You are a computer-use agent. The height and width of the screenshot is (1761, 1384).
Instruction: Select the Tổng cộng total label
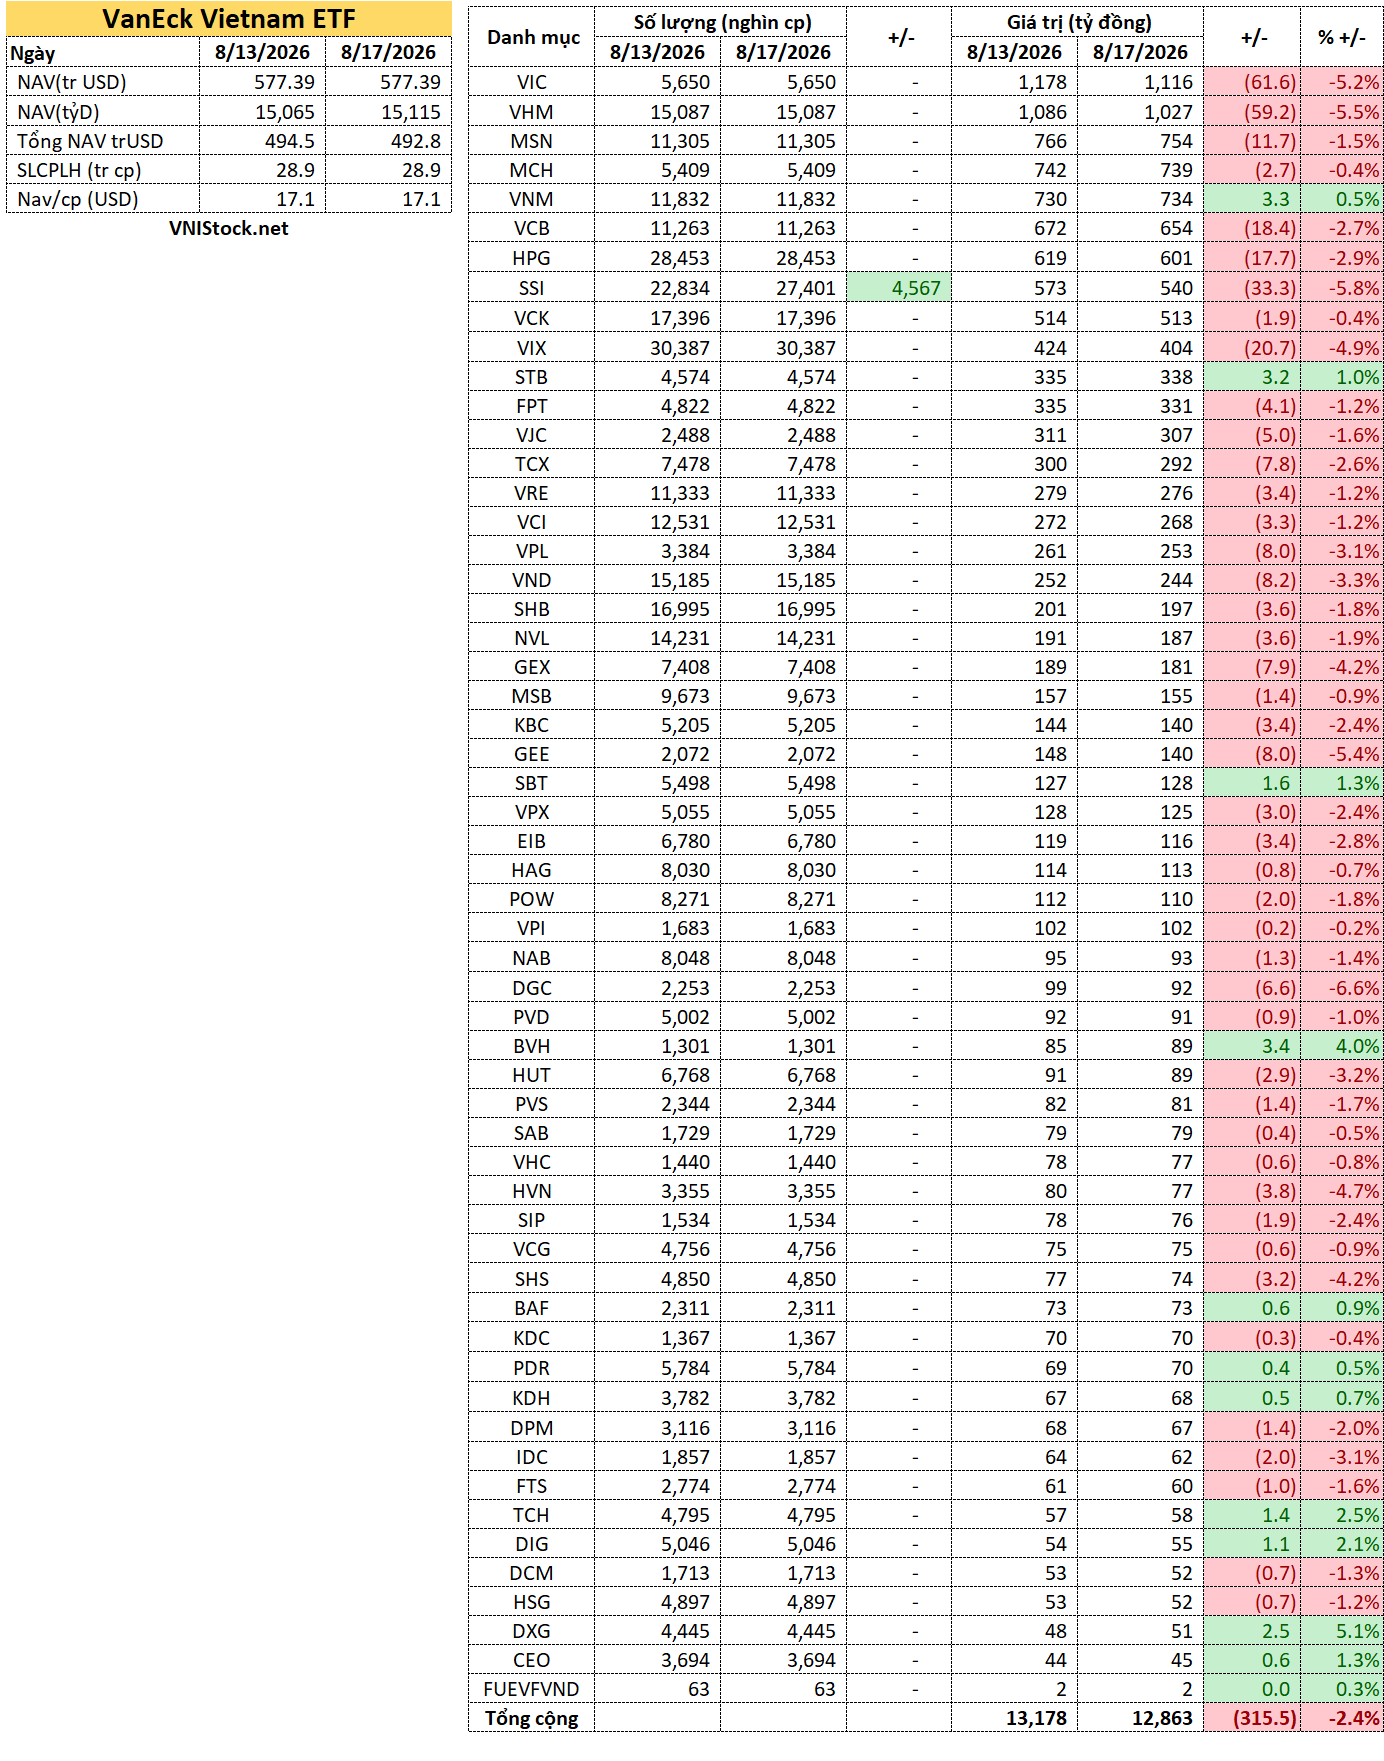tap(532, 1718)
